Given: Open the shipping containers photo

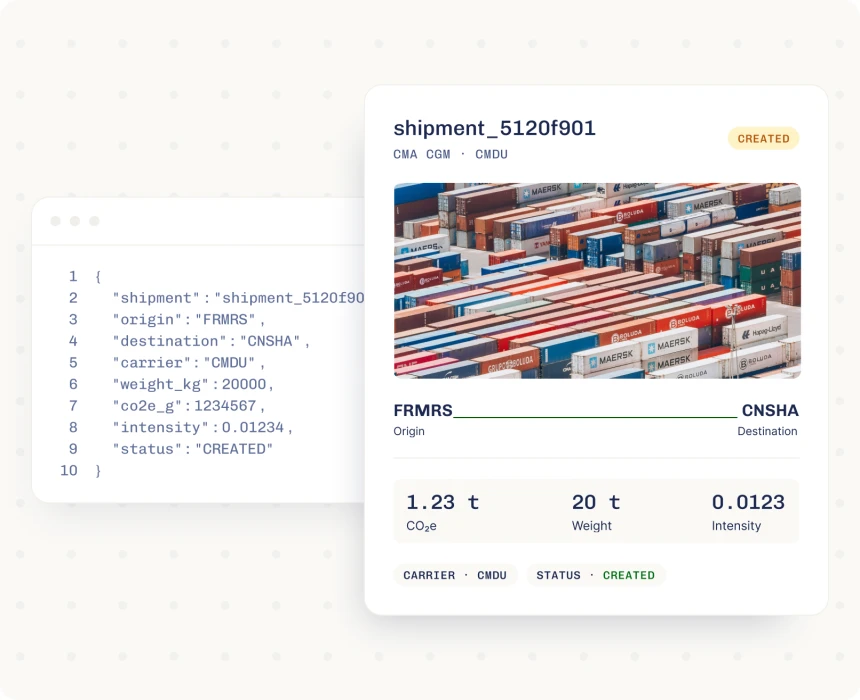Looking at the screenshot, I should tap(597, 280).
